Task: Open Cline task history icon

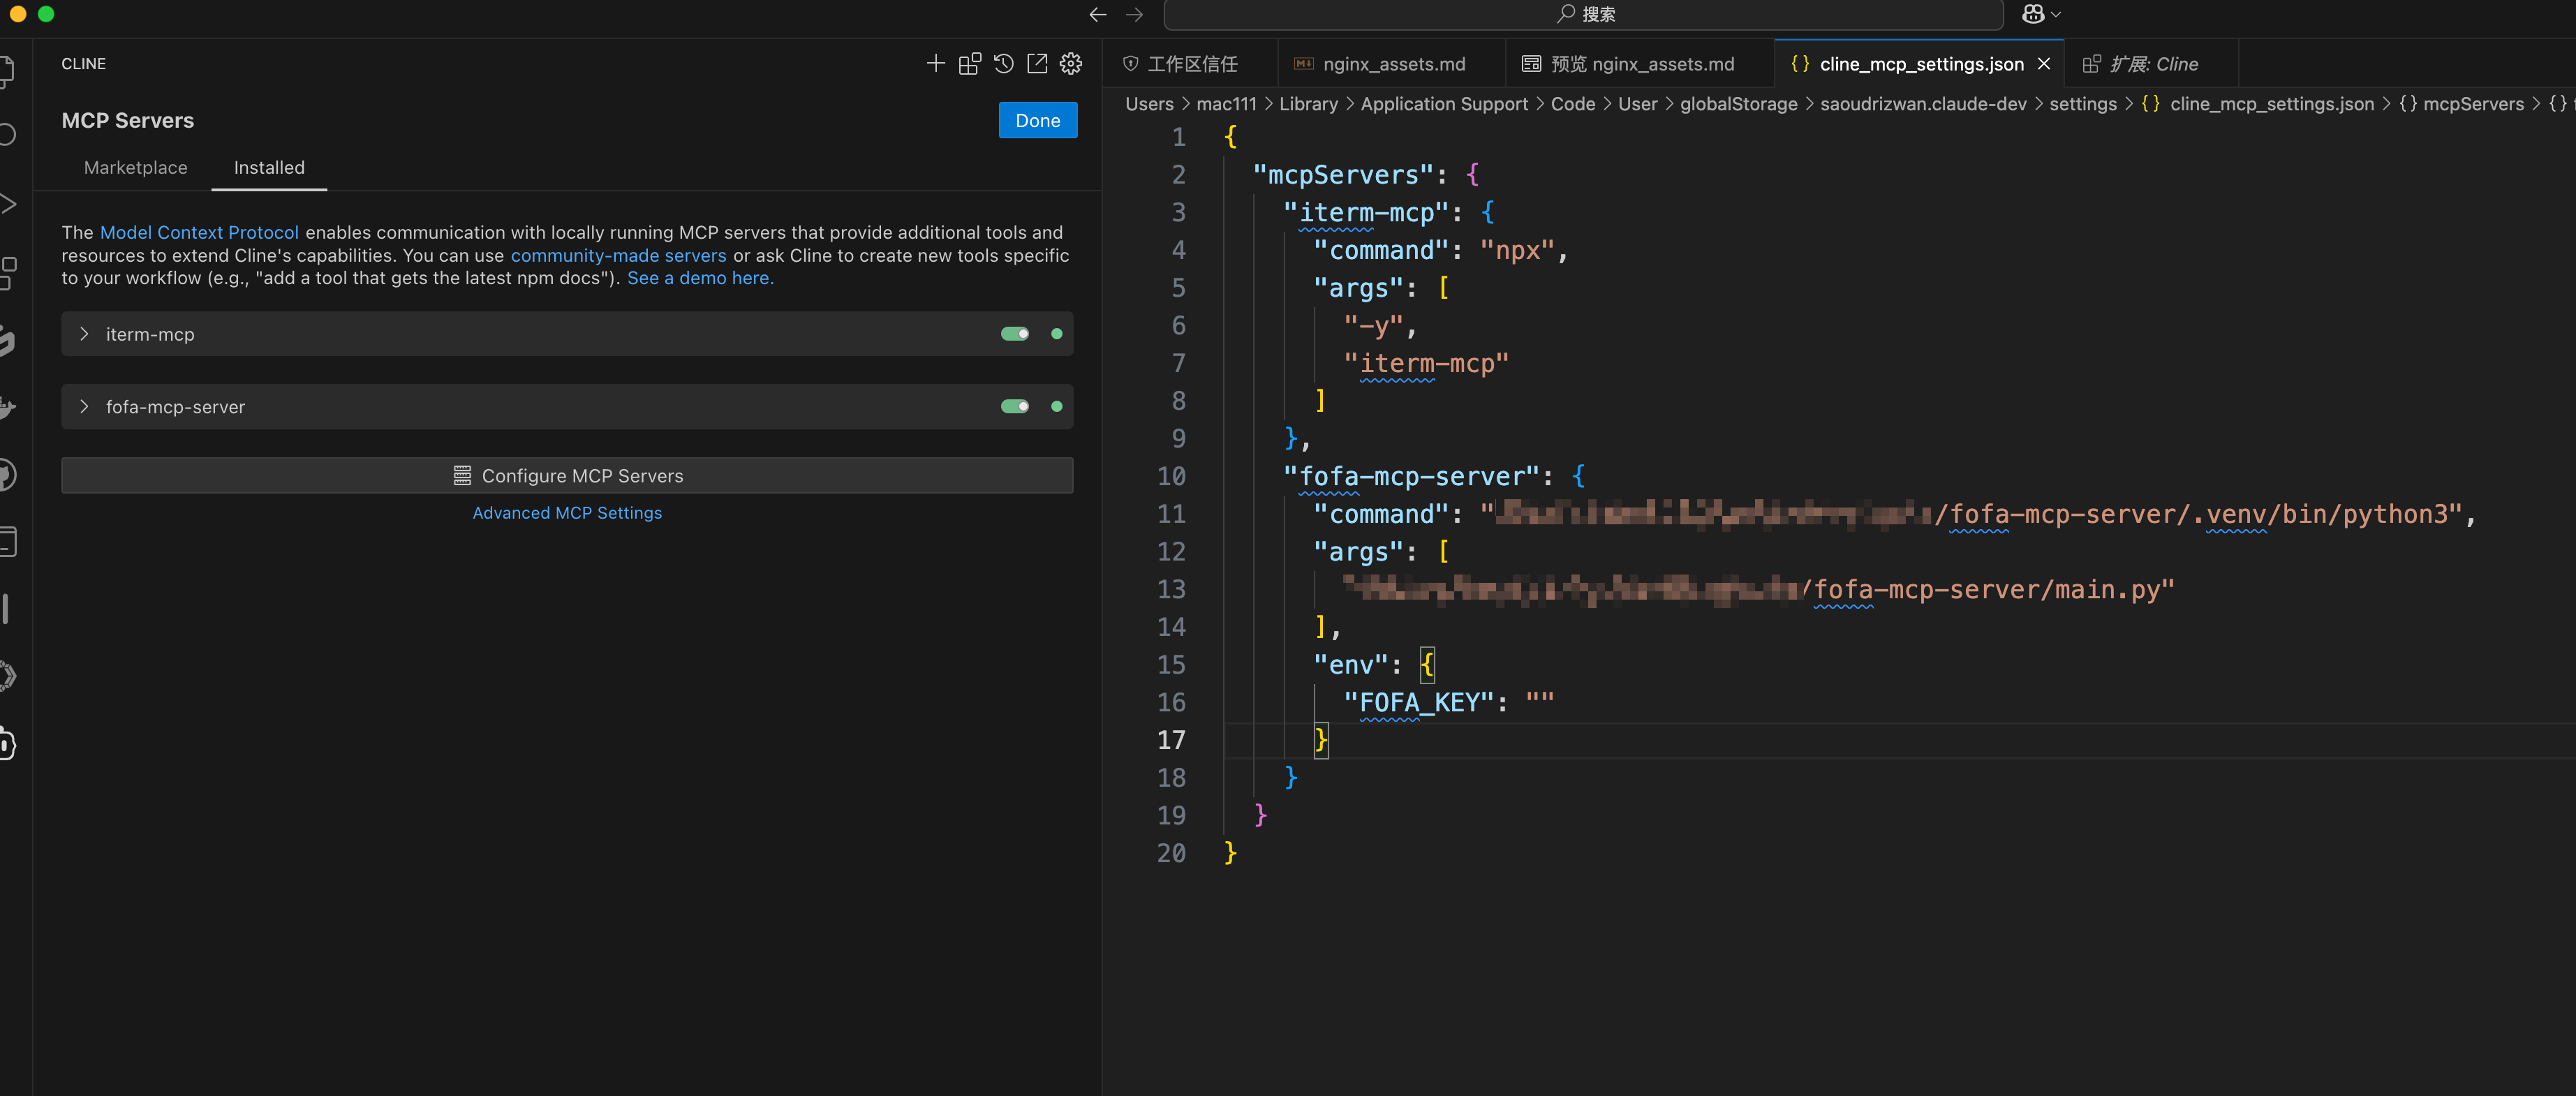Action: (x=1003, y=64)
